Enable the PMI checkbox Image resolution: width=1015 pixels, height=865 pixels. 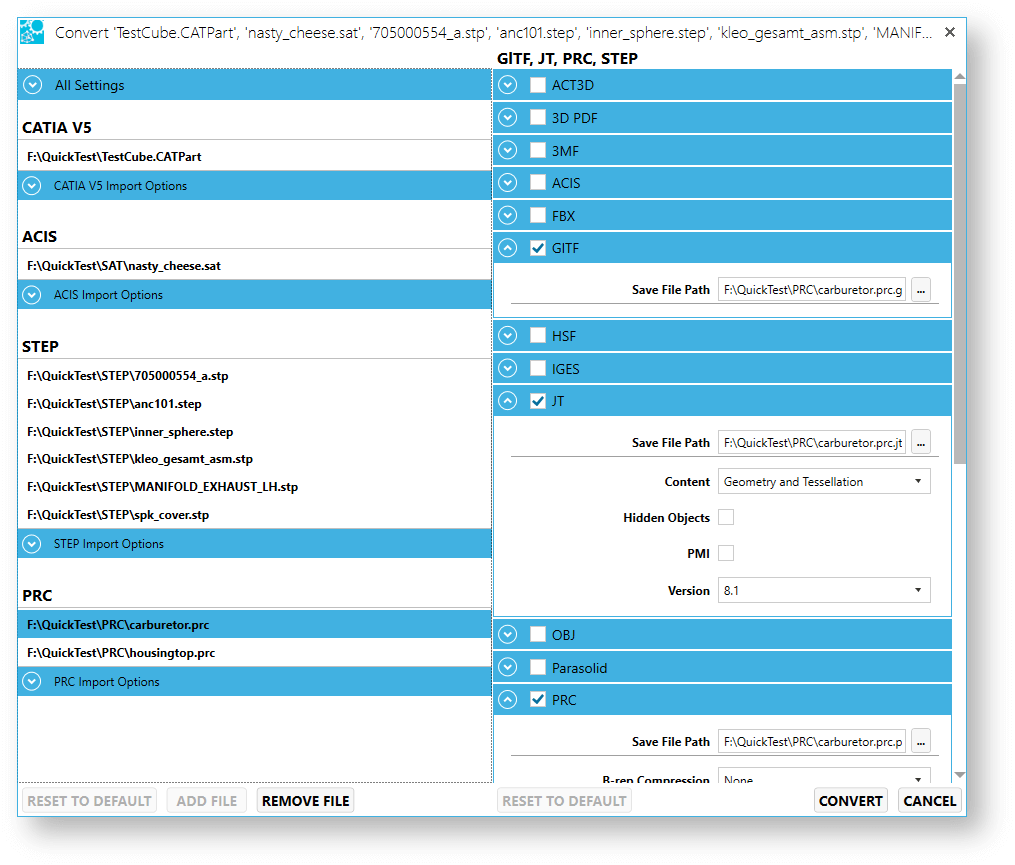click(726, 553)
